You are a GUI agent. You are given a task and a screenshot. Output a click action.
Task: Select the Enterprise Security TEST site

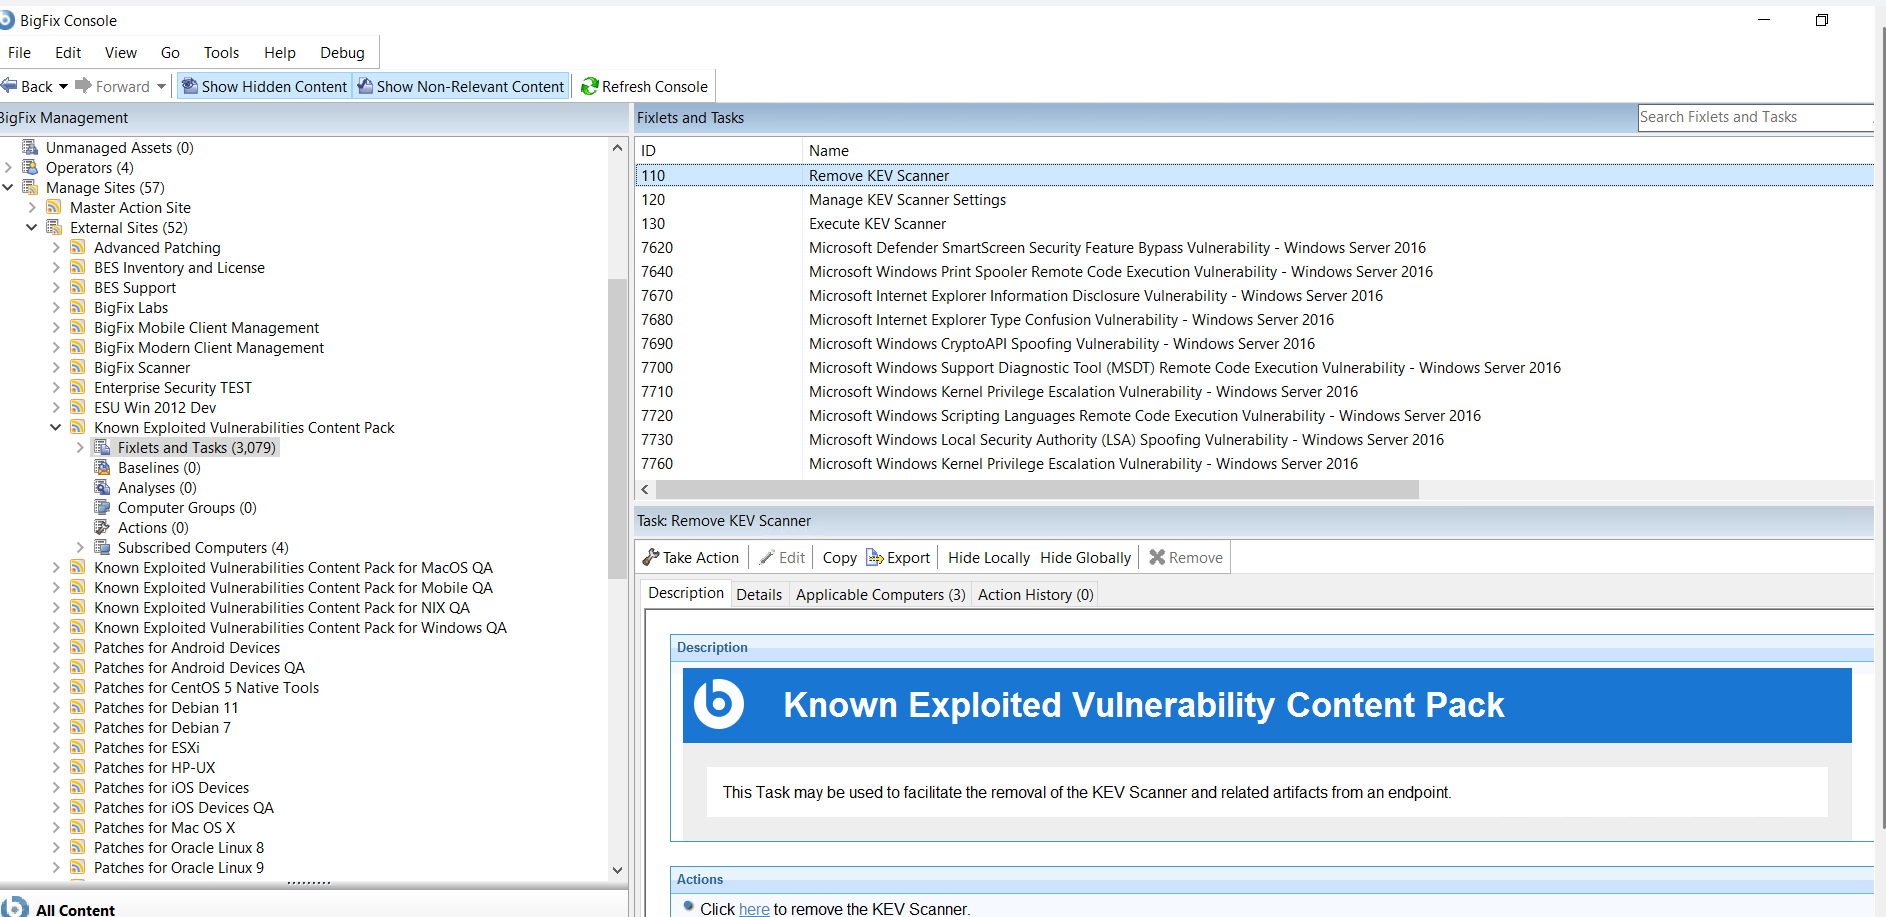173,388
